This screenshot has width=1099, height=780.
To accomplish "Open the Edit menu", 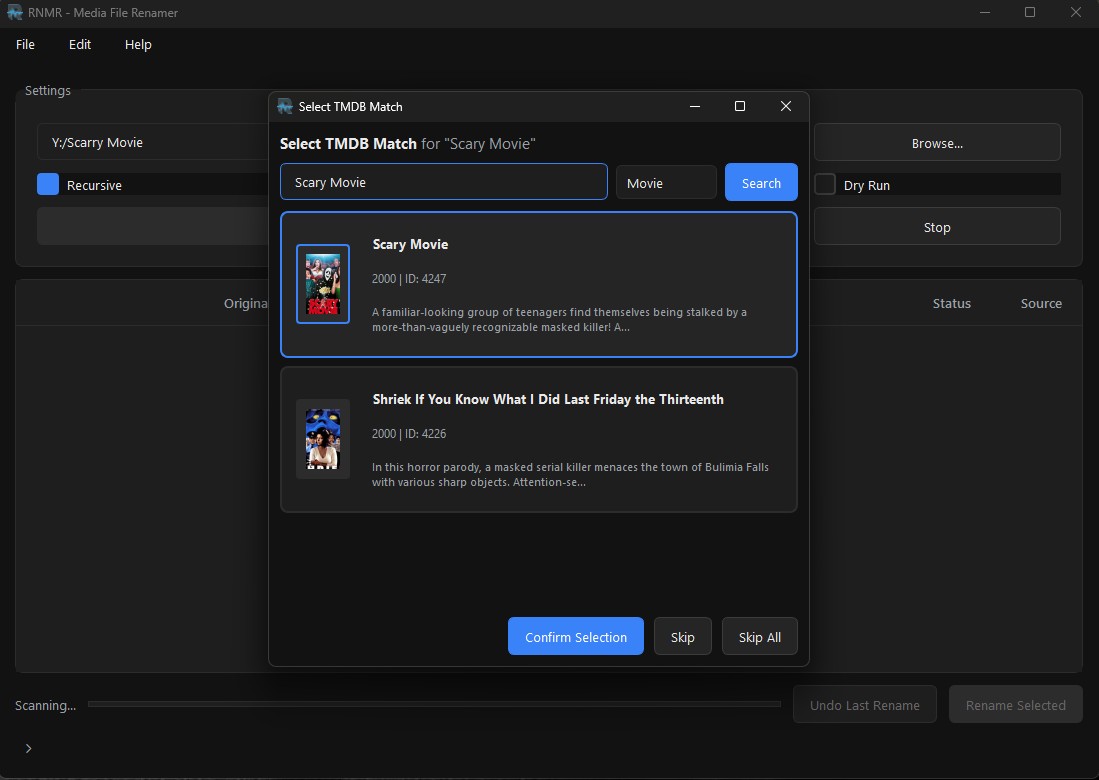I will (x=80, y=44).
